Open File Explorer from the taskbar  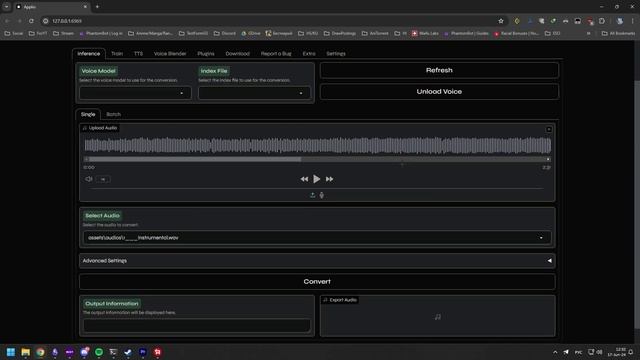(x=25, y=352)
